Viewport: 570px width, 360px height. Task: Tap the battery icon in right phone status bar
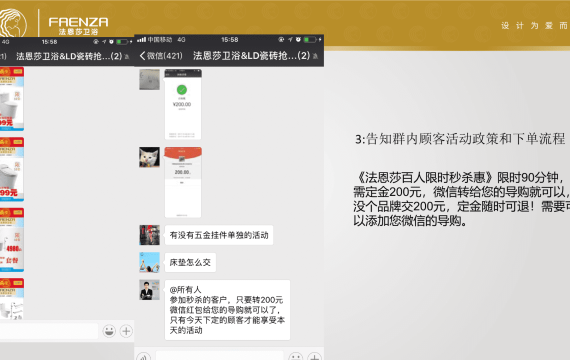pos(310,39)
